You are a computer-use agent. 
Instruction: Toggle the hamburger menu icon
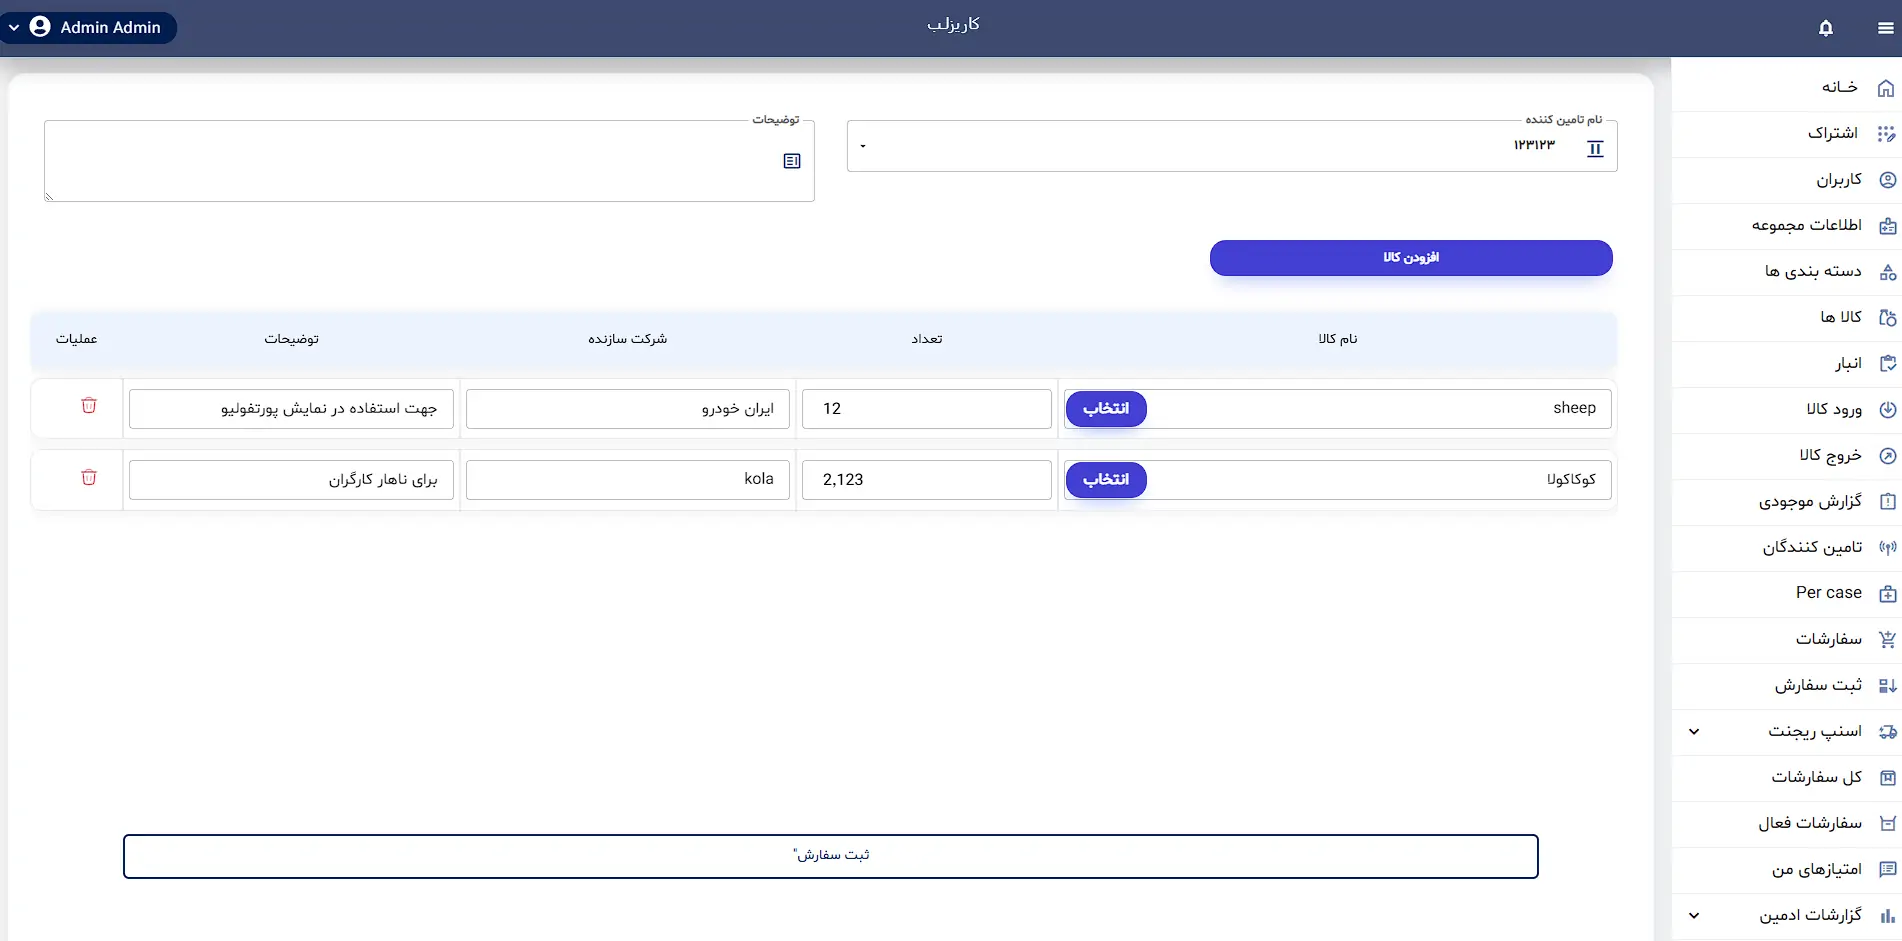coord(1885,28)
